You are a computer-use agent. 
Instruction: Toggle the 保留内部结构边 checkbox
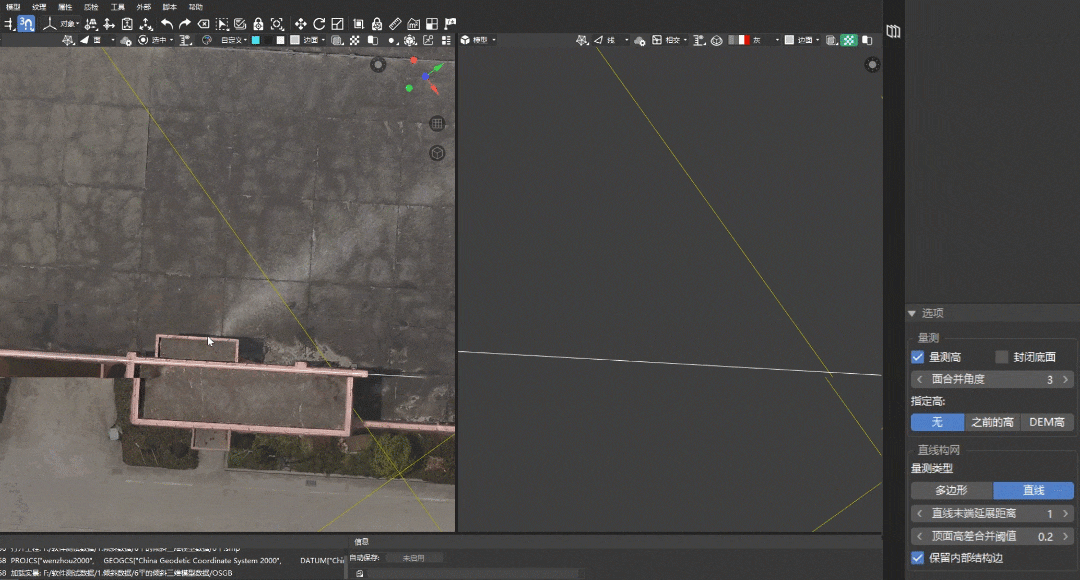click(x=918, y=558)
